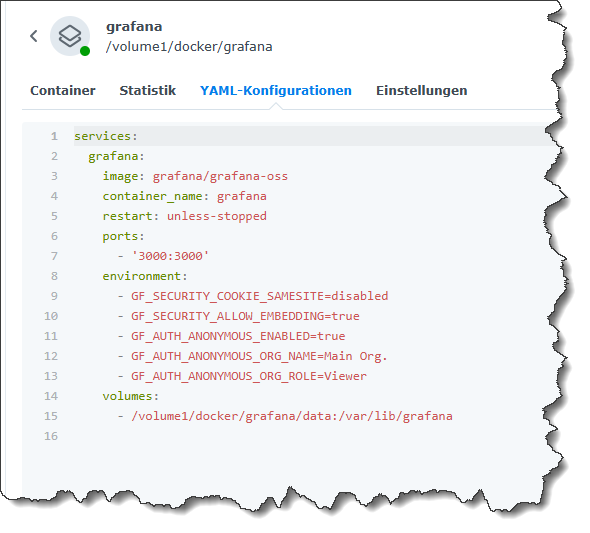This screenshot has width=590, height=533.
Task: Click the green running status dot
Action: pyautogui.click(x=85, y=51)
